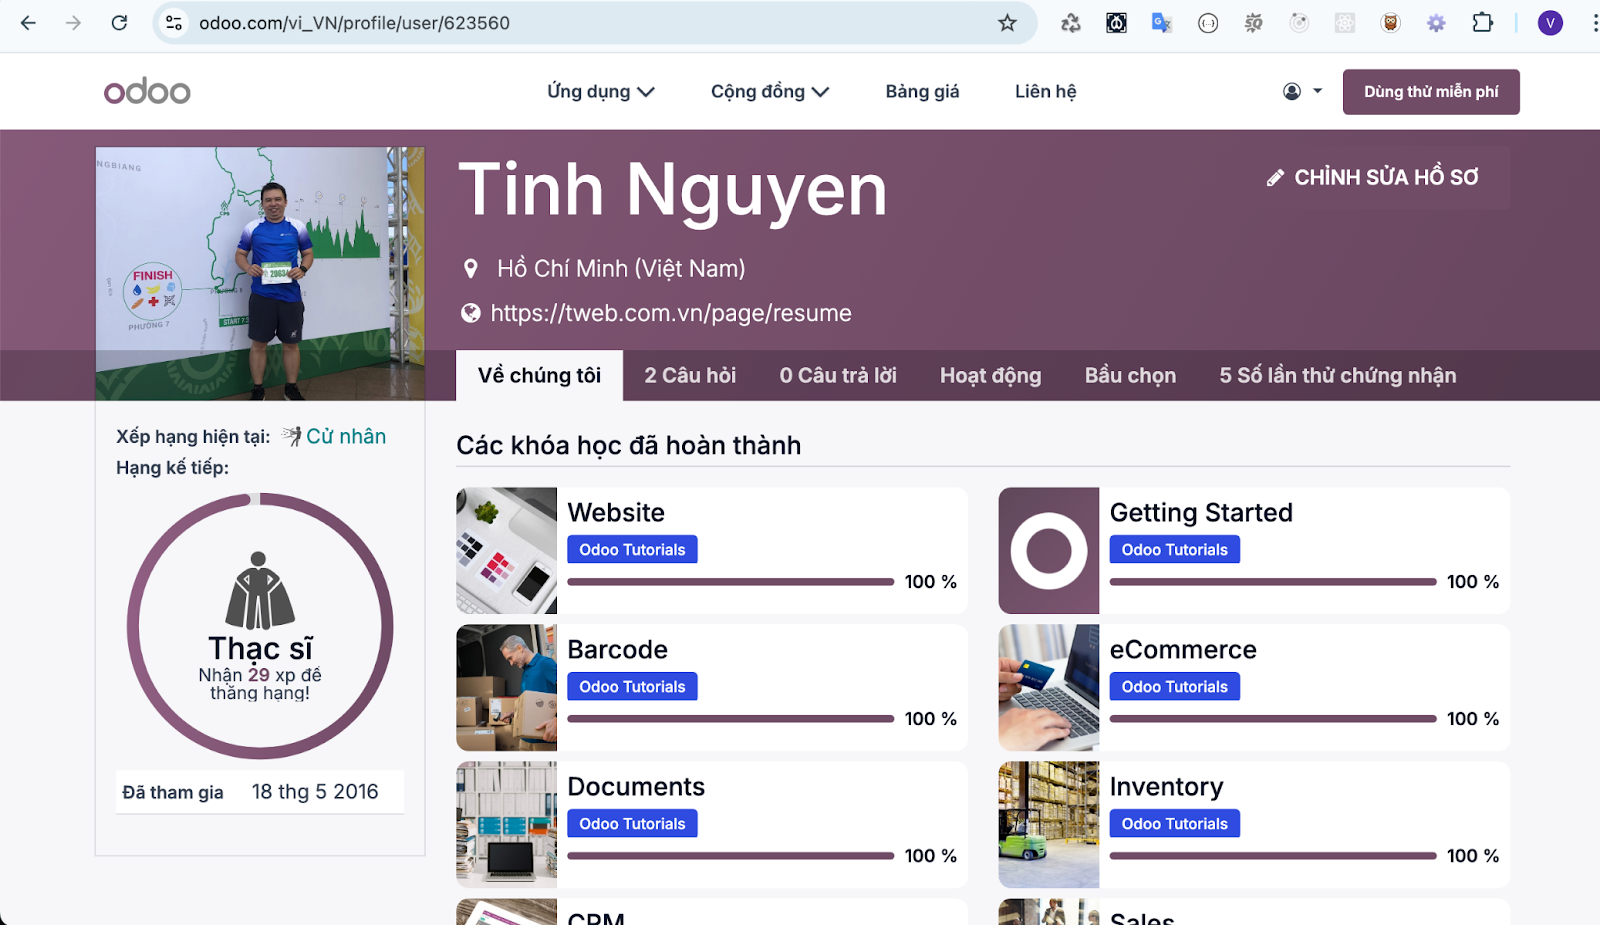1600x925 pixels.
Task: Click the Inventory course progress bar
Action: click(x=1273, y=855)
